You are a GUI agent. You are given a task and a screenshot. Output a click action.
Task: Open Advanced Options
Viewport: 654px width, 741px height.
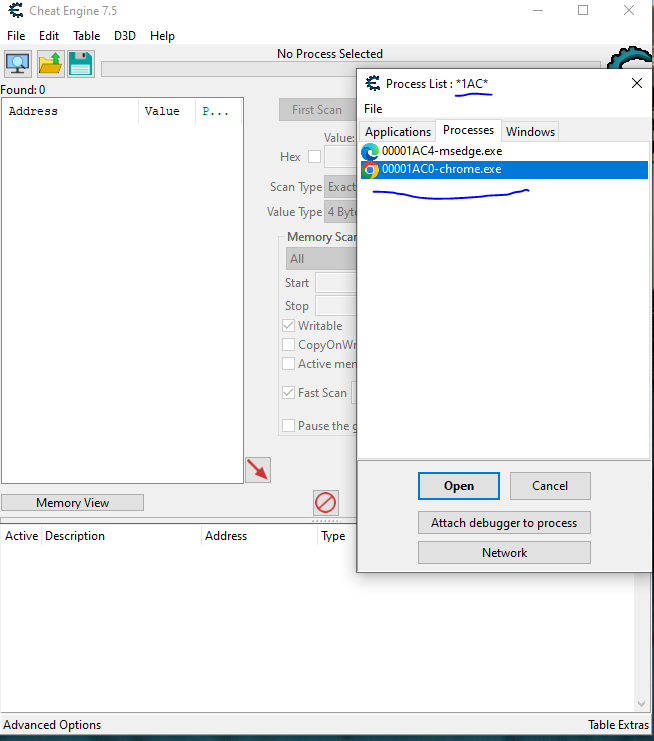(52, 725)
